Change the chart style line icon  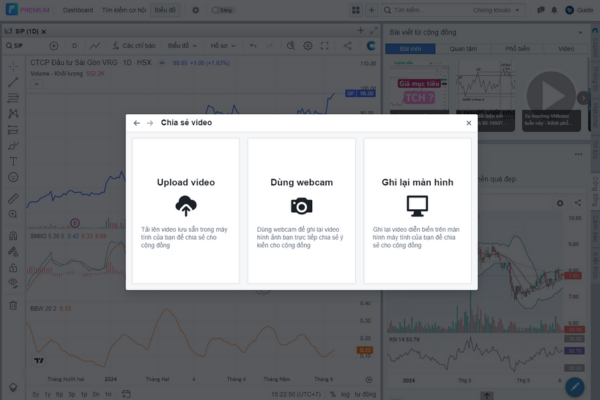[x=95, y=46]
